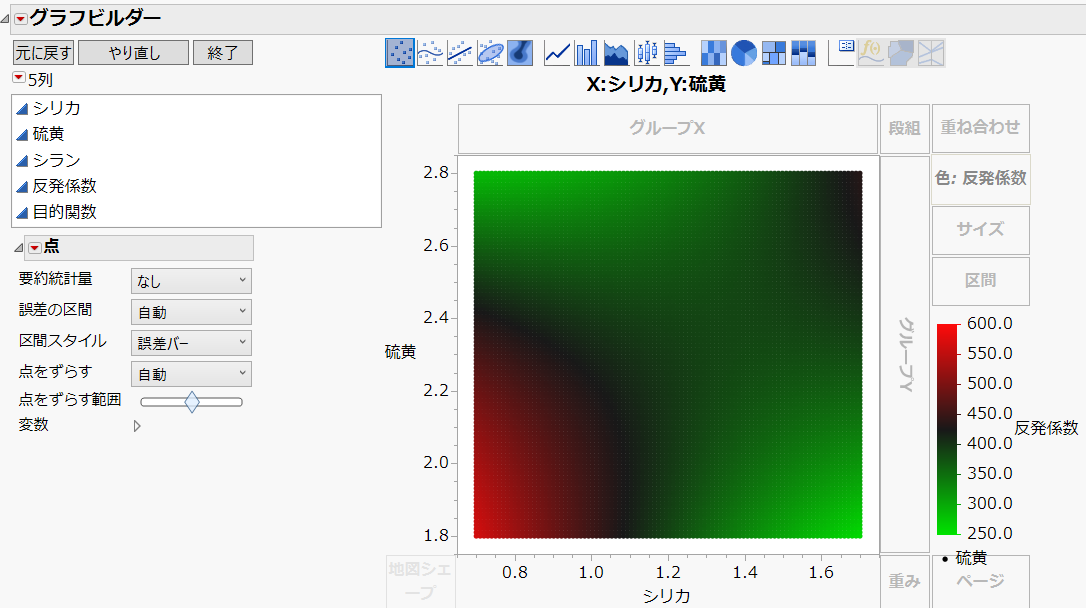Click the 600.0 legend scale value
Viewport: 1086px width, 608px height.
[x=989, y=323]
